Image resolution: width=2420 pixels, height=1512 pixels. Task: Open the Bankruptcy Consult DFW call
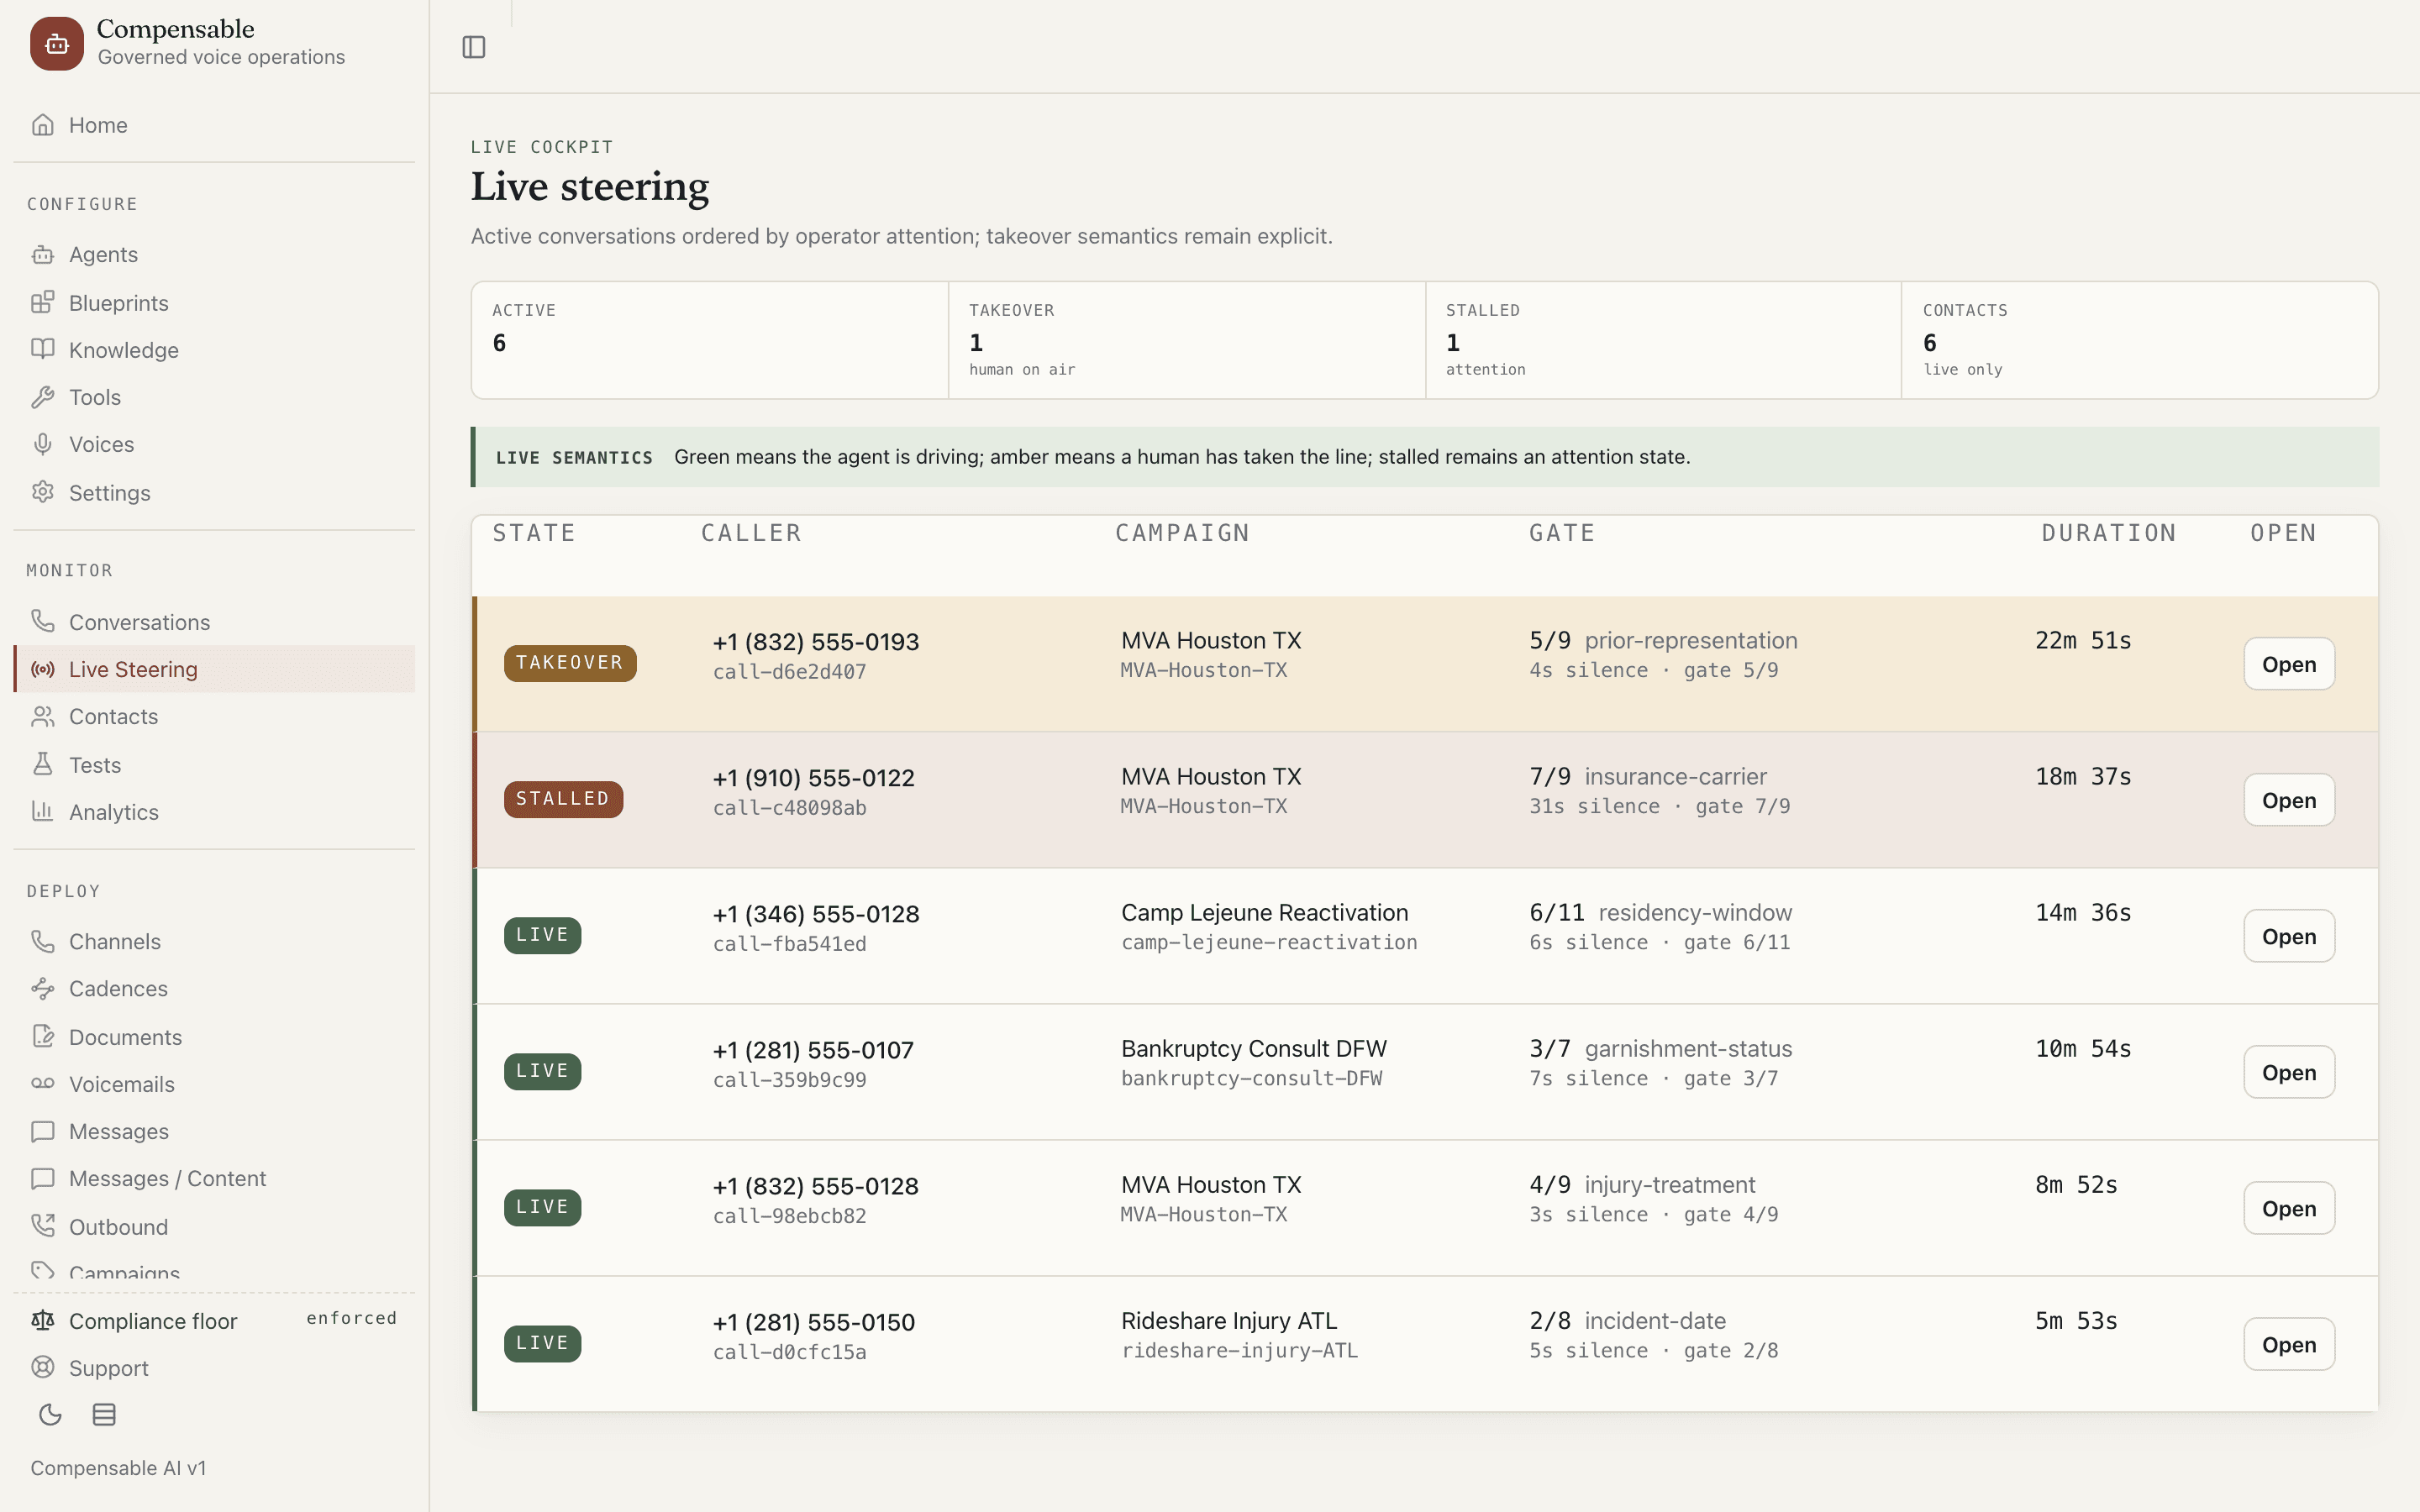[x=2289, y=1072]
